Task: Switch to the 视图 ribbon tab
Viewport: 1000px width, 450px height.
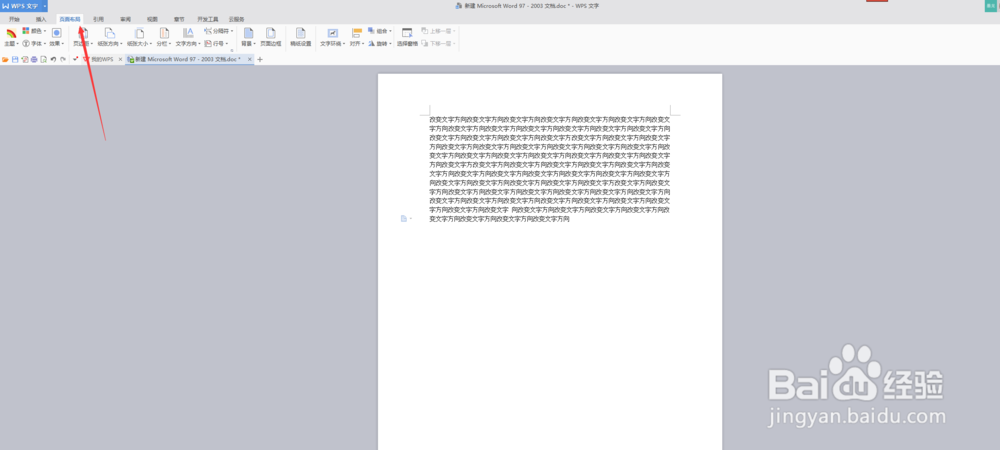Action: point(152,19)
